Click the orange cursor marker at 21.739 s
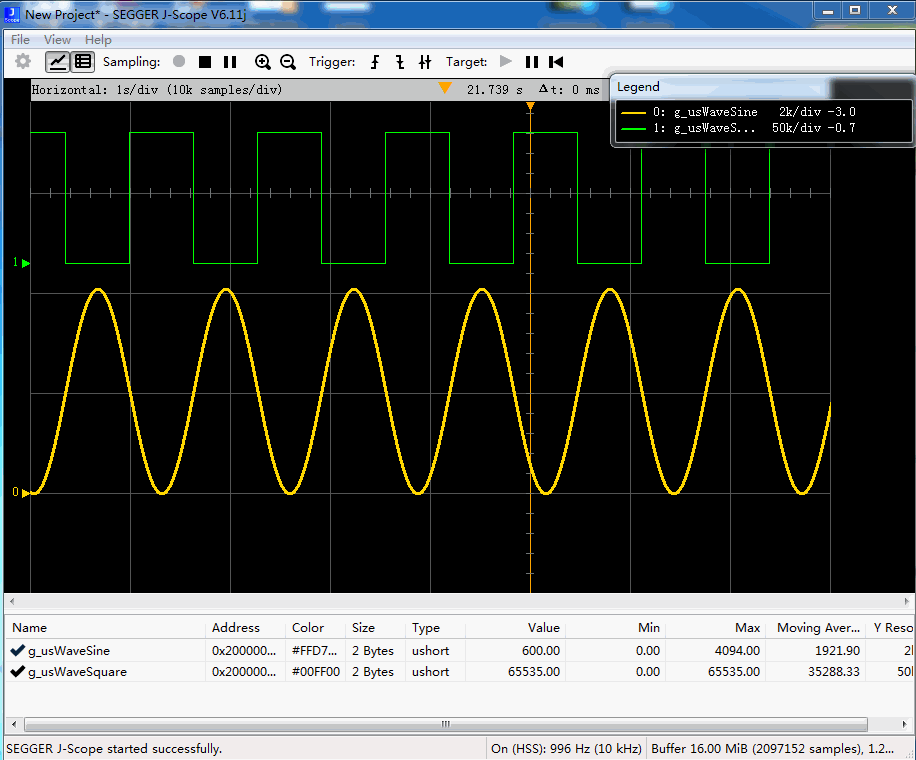The height and width of the screenshot is (760, 916). click(x=445, y=88)
